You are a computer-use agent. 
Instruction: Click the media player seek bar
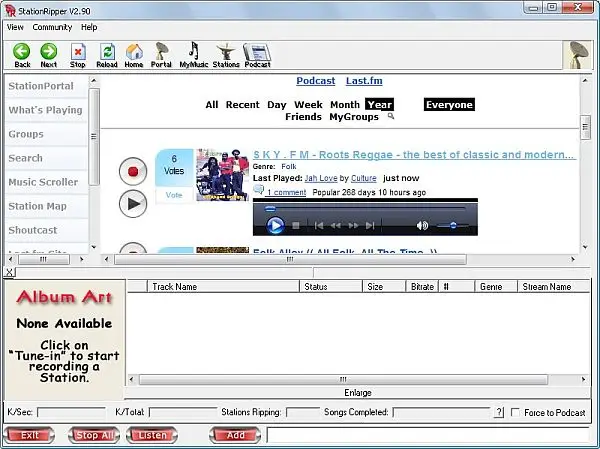point(365,209)
